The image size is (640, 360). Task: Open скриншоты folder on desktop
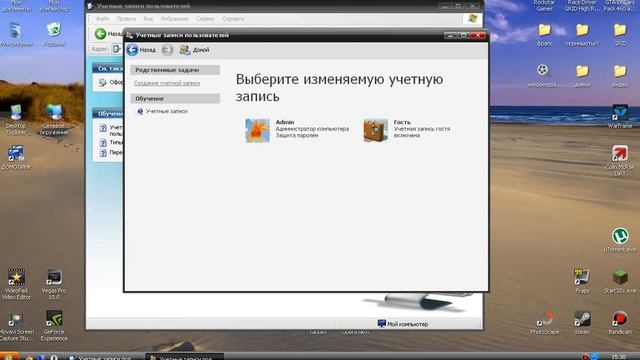point(582,30)
